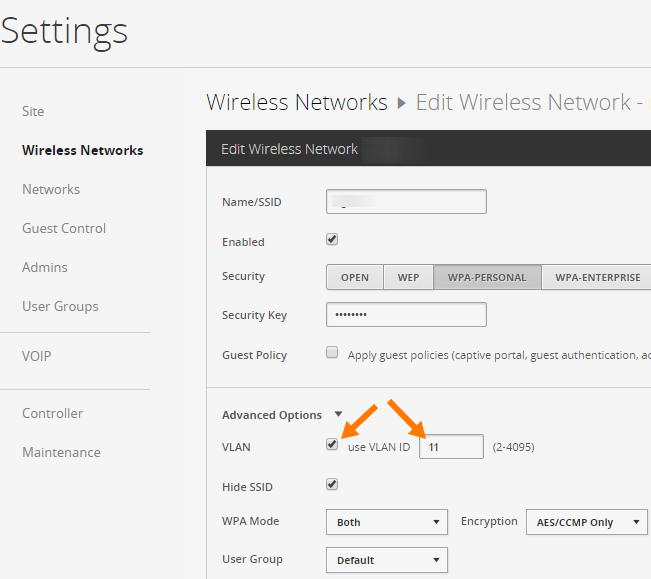Screen dimensions: 651x579
Task: Open the Encryption AES/CCMP Only dropdown
Action: 587,522
